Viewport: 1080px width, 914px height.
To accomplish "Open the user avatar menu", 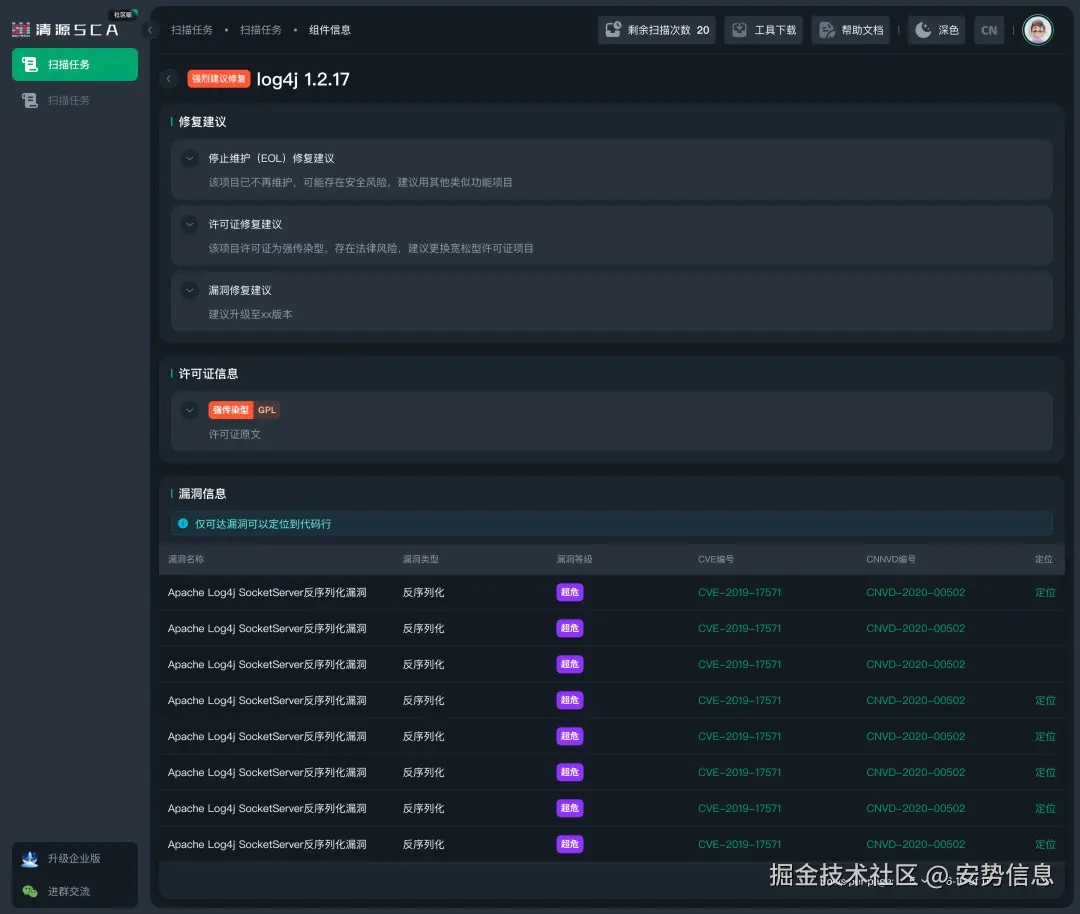I will [x=1037, y=30].
